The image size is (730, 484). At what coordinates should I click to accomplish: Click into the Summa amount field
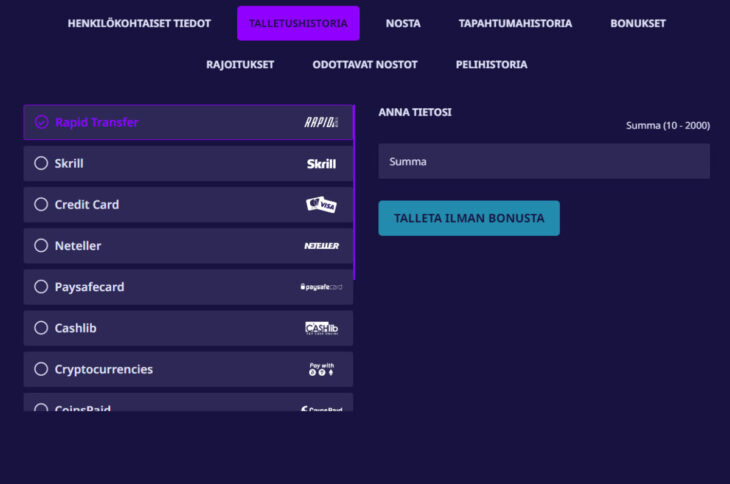(544, 161)
